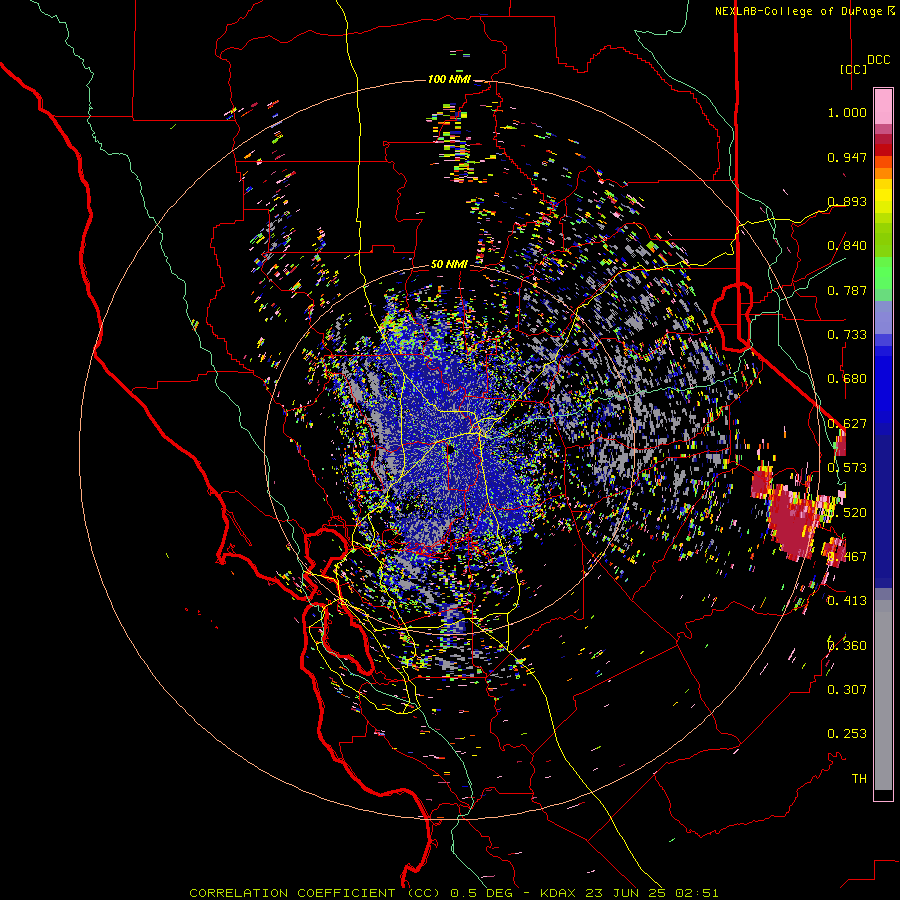Viewport: 900px width, 900px height.
Task: Select the 0.840 legend value
Action: tap(847, 246)
